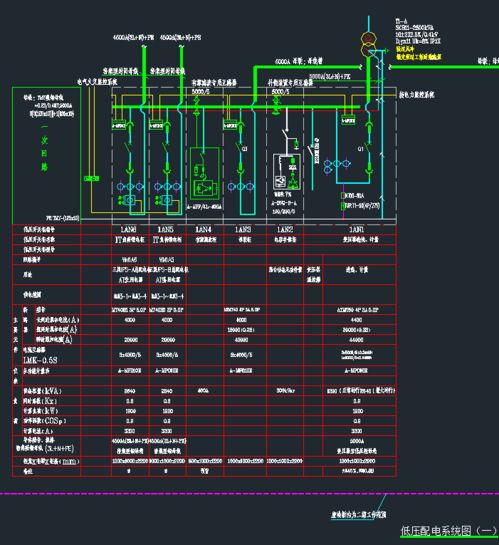Click the Q3 circuit breaker symbol

coord(239,148)
